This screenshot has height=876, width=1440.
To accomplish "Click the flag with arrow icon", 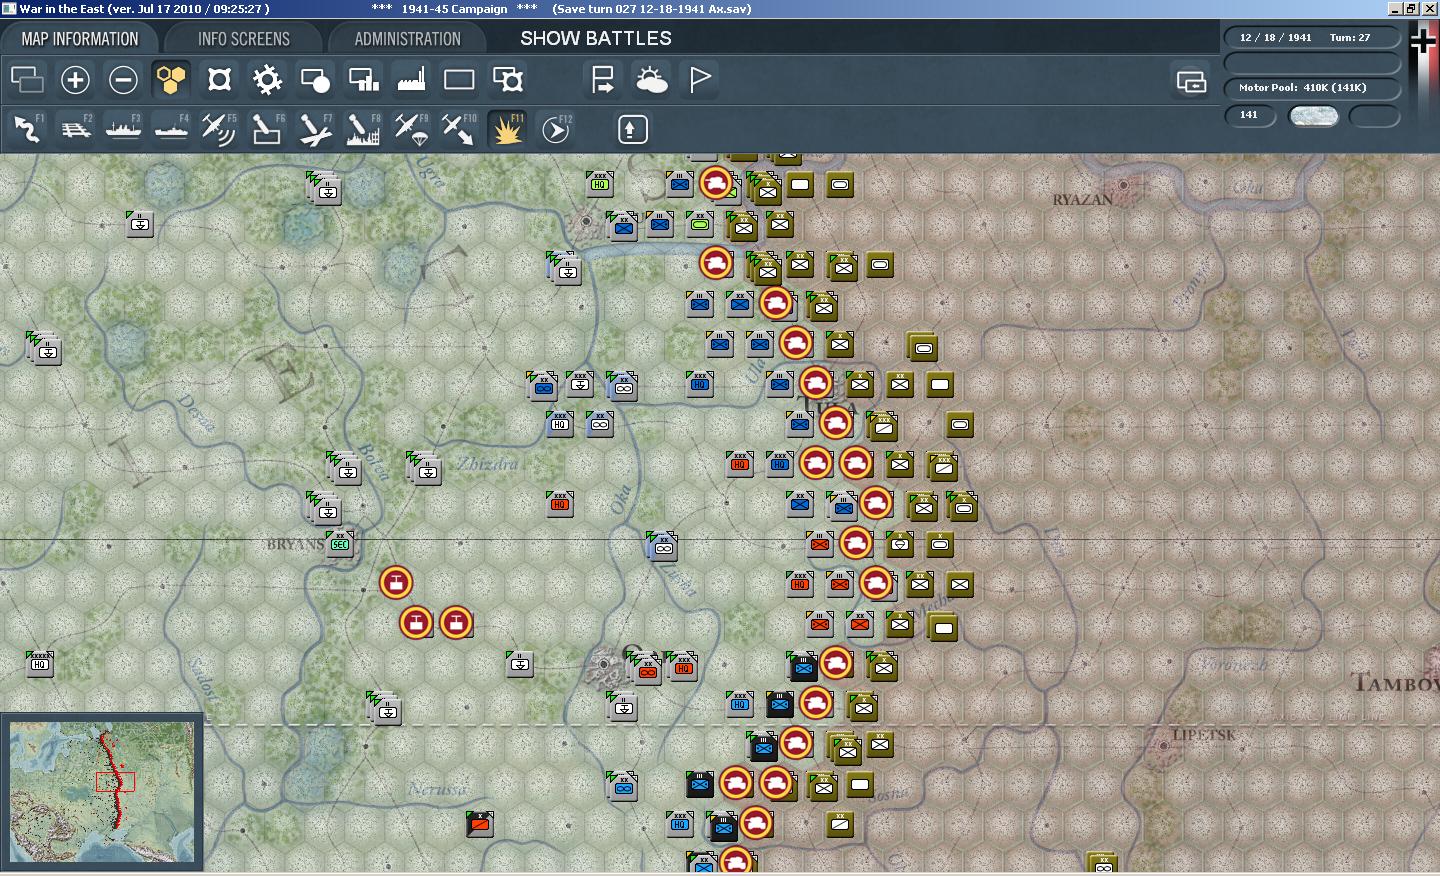I will [603, 79].
